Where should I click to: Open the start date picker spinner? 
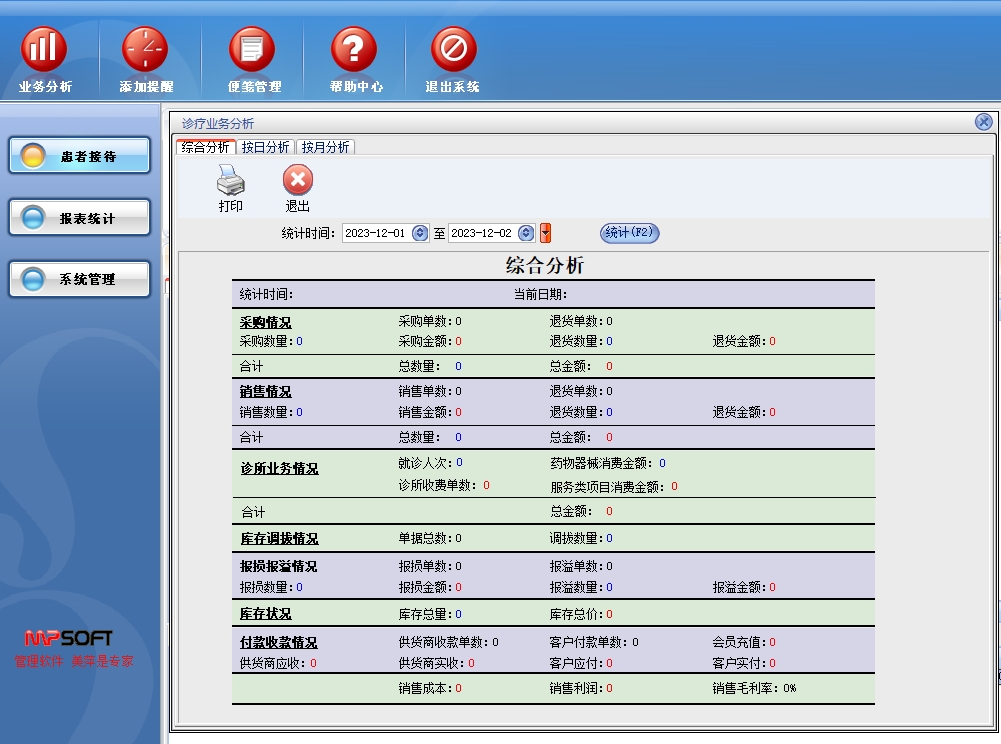tap(420, 233)
